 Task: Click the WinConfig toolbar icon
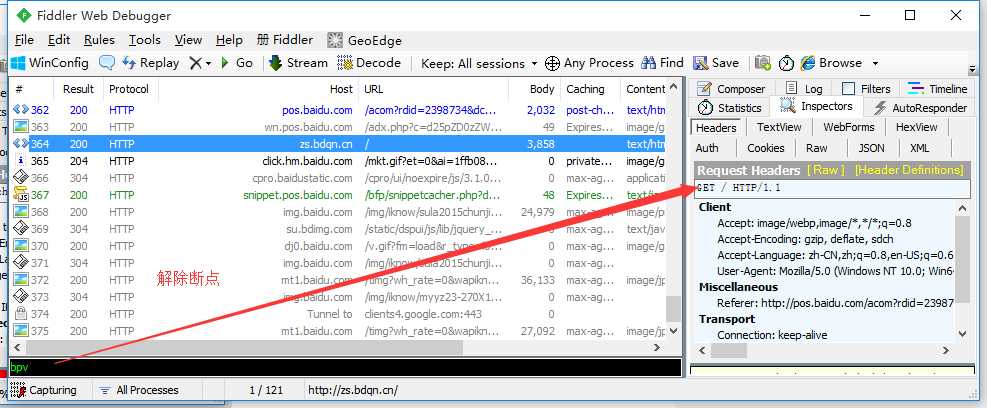18,63
